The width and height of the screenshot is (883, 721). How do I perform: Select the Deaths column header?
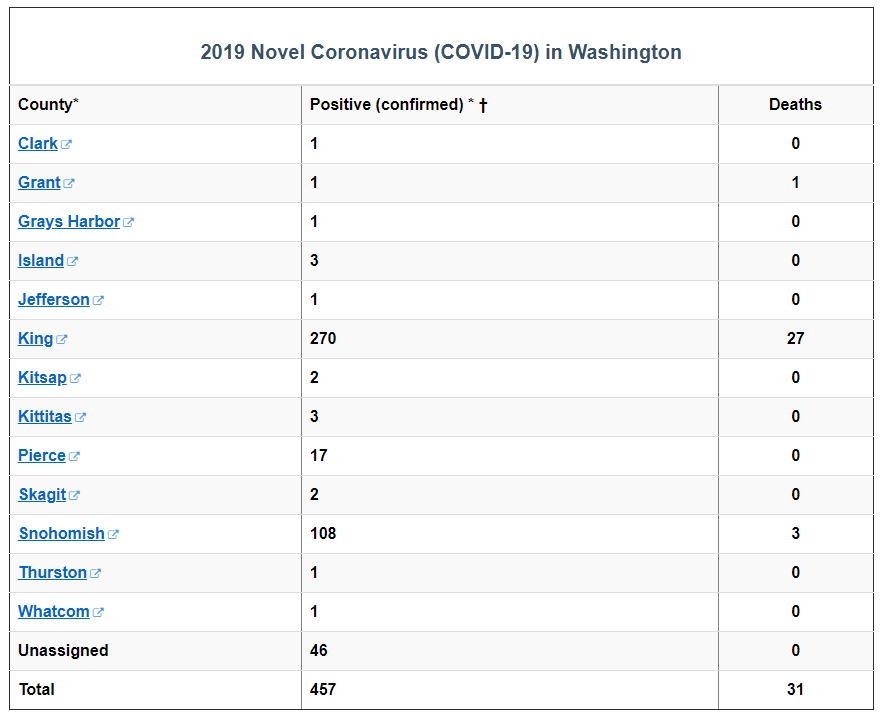pos(795,104)
